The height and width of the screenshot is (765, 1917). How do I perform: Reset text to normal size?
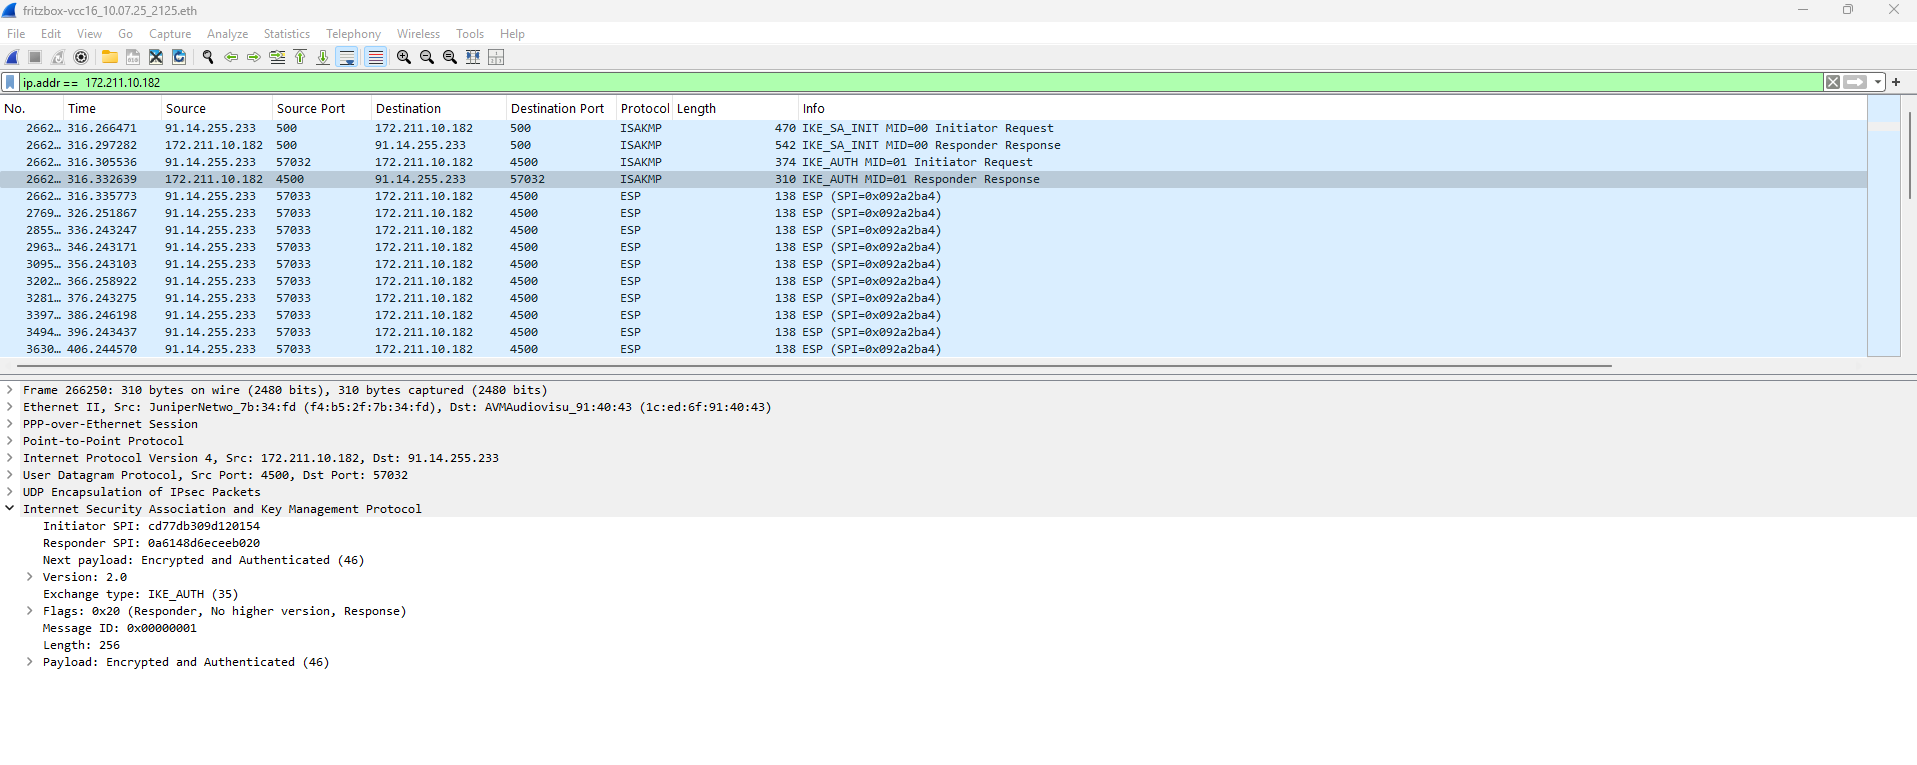point(450,57)
